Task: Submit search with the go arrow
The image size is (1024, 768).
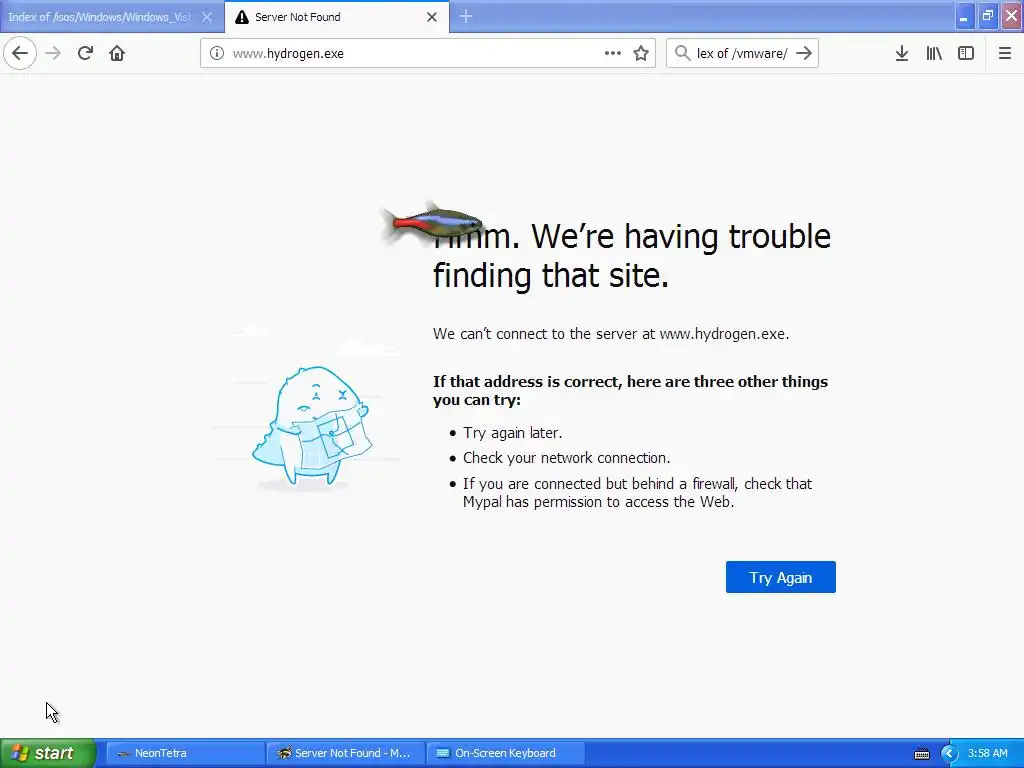Action: (x=804, y=53)
